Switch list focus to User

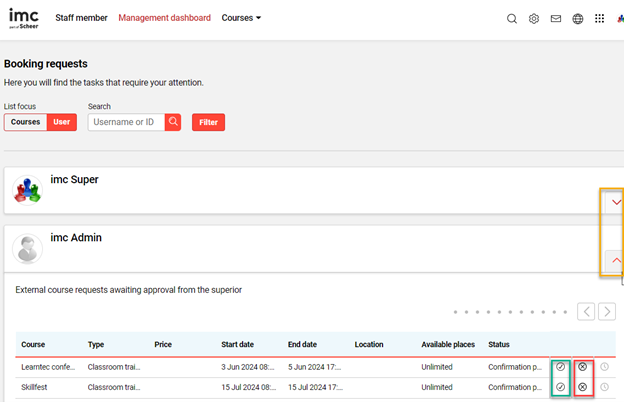(x=62, y=122)
